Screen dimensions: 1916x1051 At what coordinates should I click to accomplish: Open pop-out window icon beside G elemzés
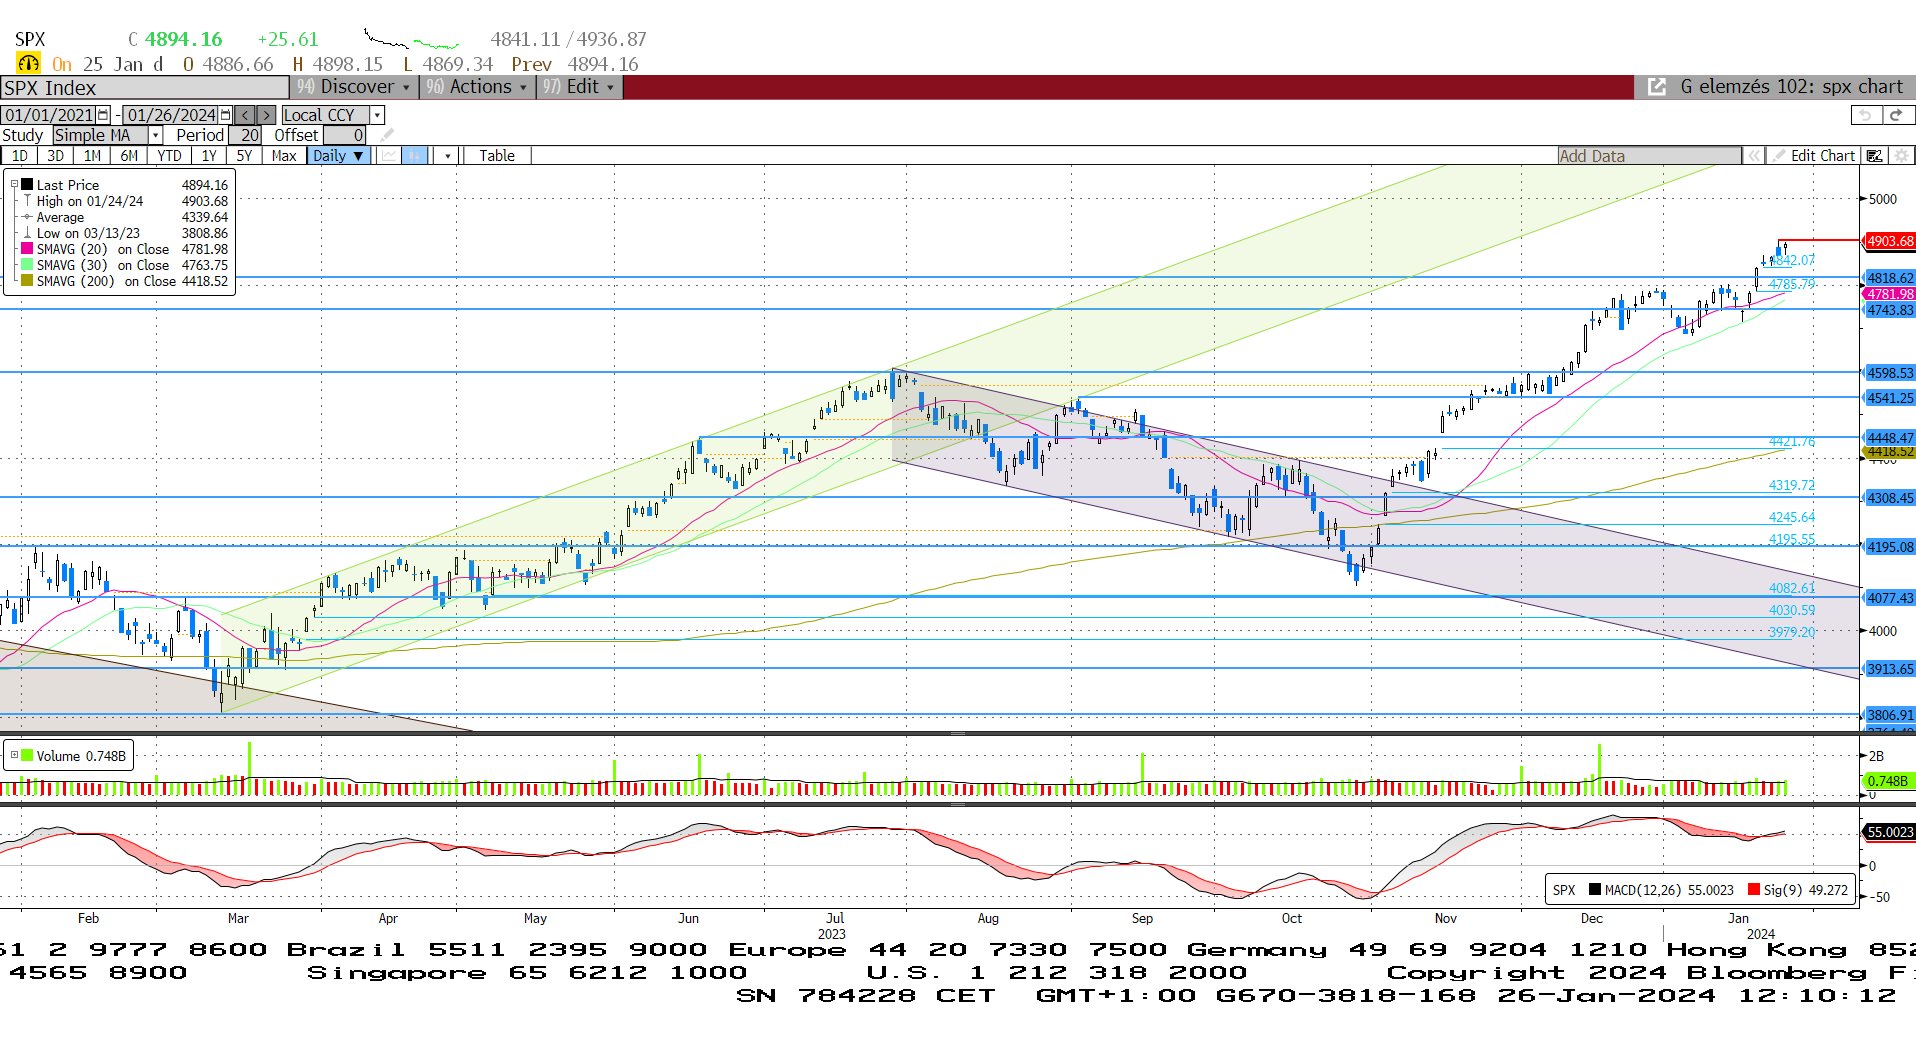[1657, 87]
